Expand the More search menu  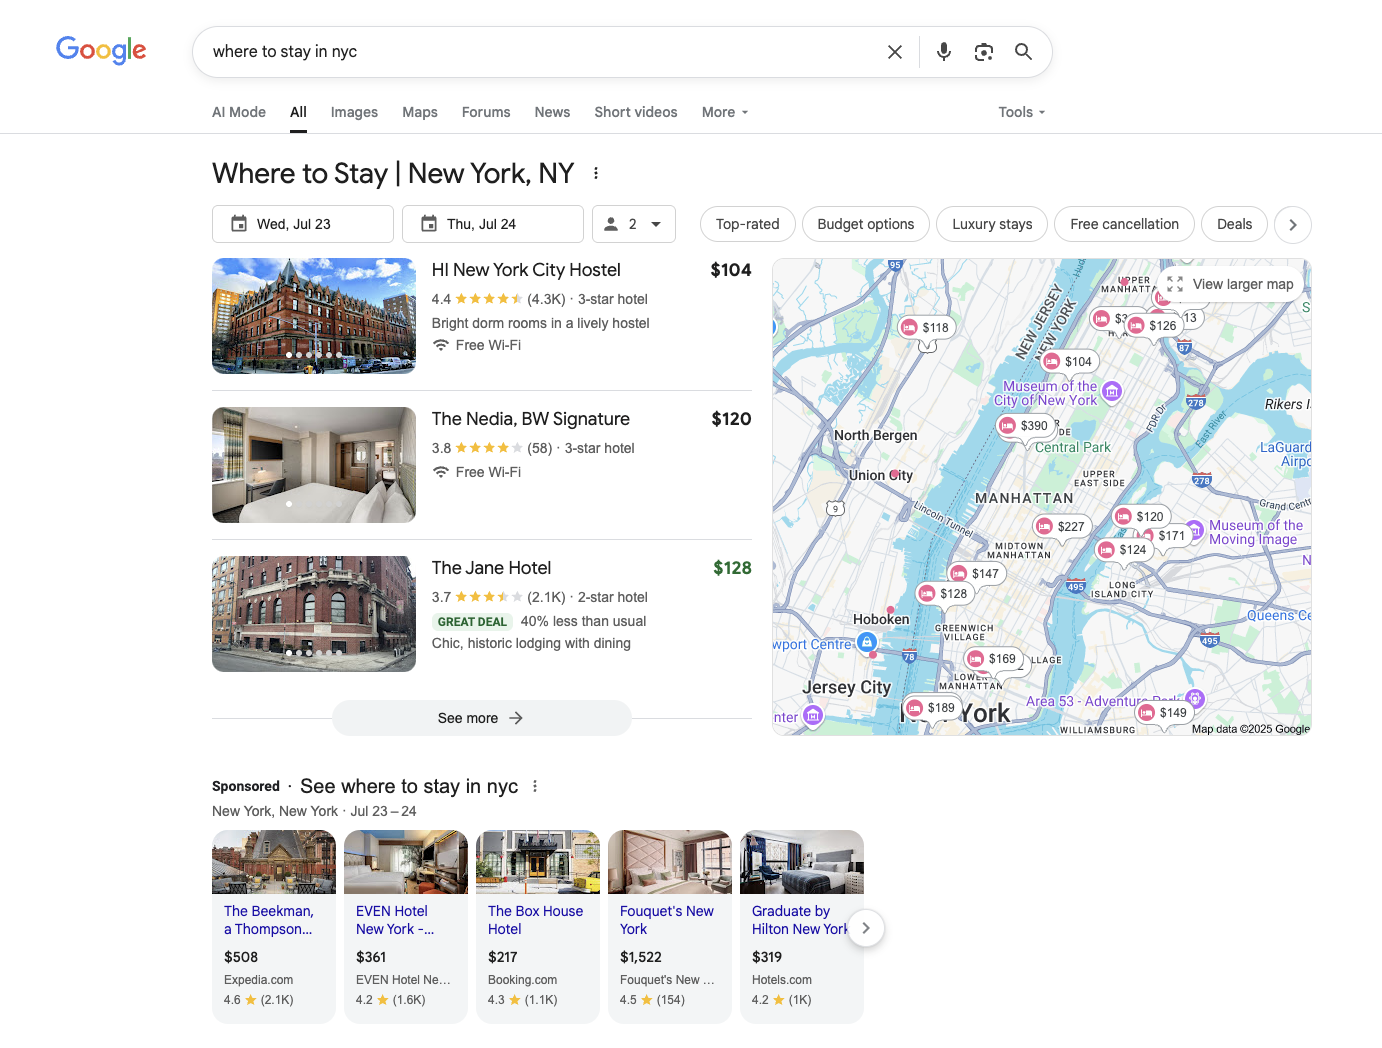coord(725,112)
